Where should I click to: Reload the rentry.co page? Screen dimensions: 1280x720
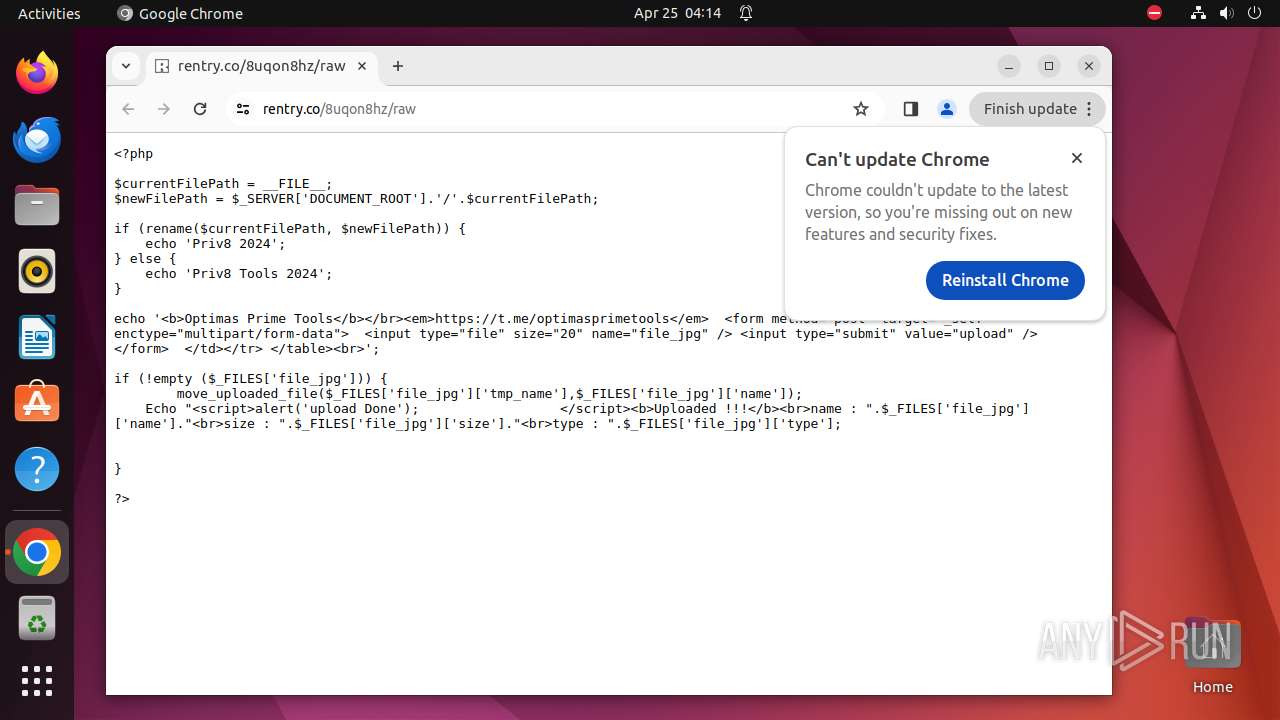click(x=200, y=109)
